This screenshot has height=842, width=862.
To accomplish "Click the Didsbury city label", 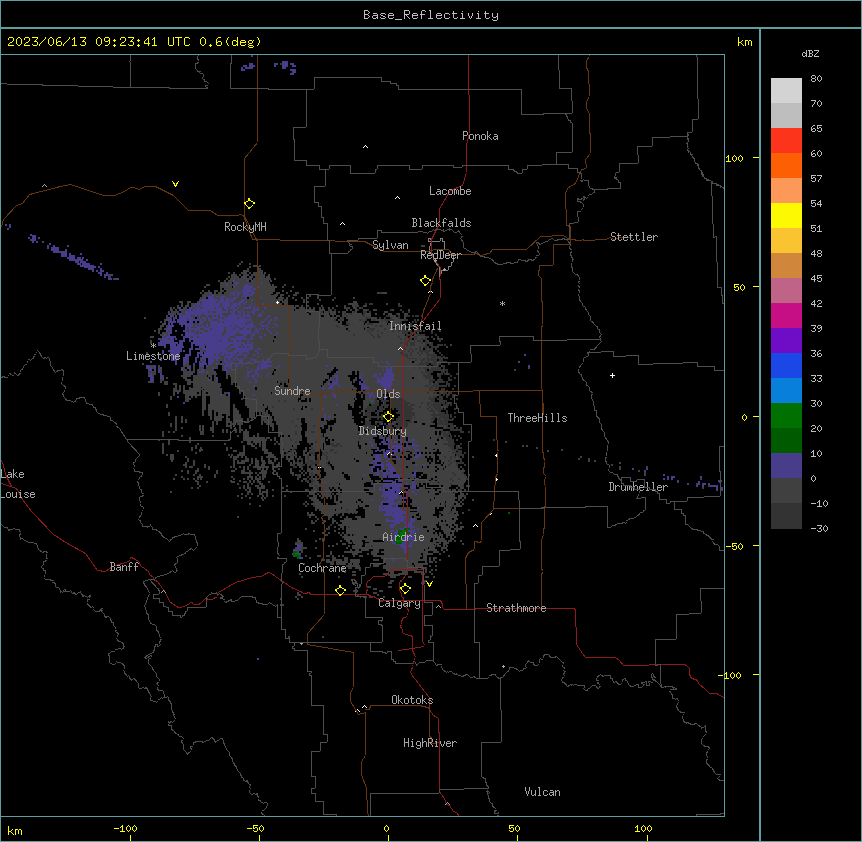I will 383,431.
